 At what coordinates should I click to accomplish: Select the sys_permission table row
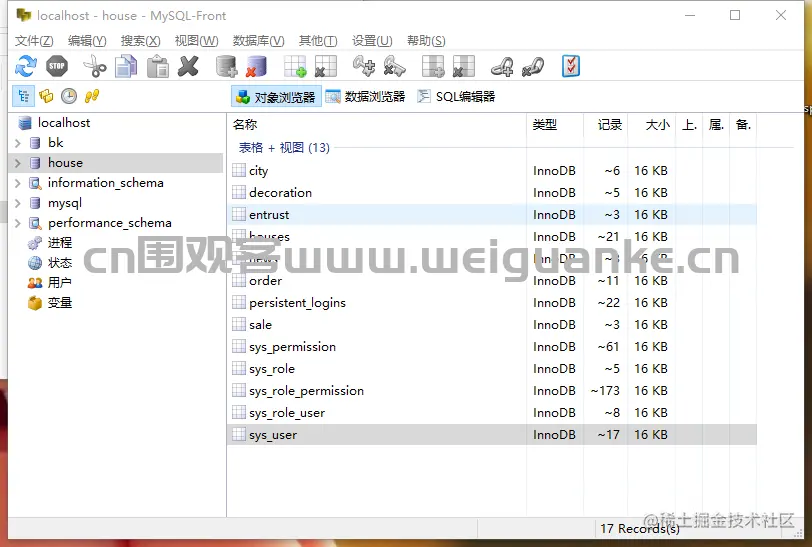pyautogui.click(x=492, y=347)
